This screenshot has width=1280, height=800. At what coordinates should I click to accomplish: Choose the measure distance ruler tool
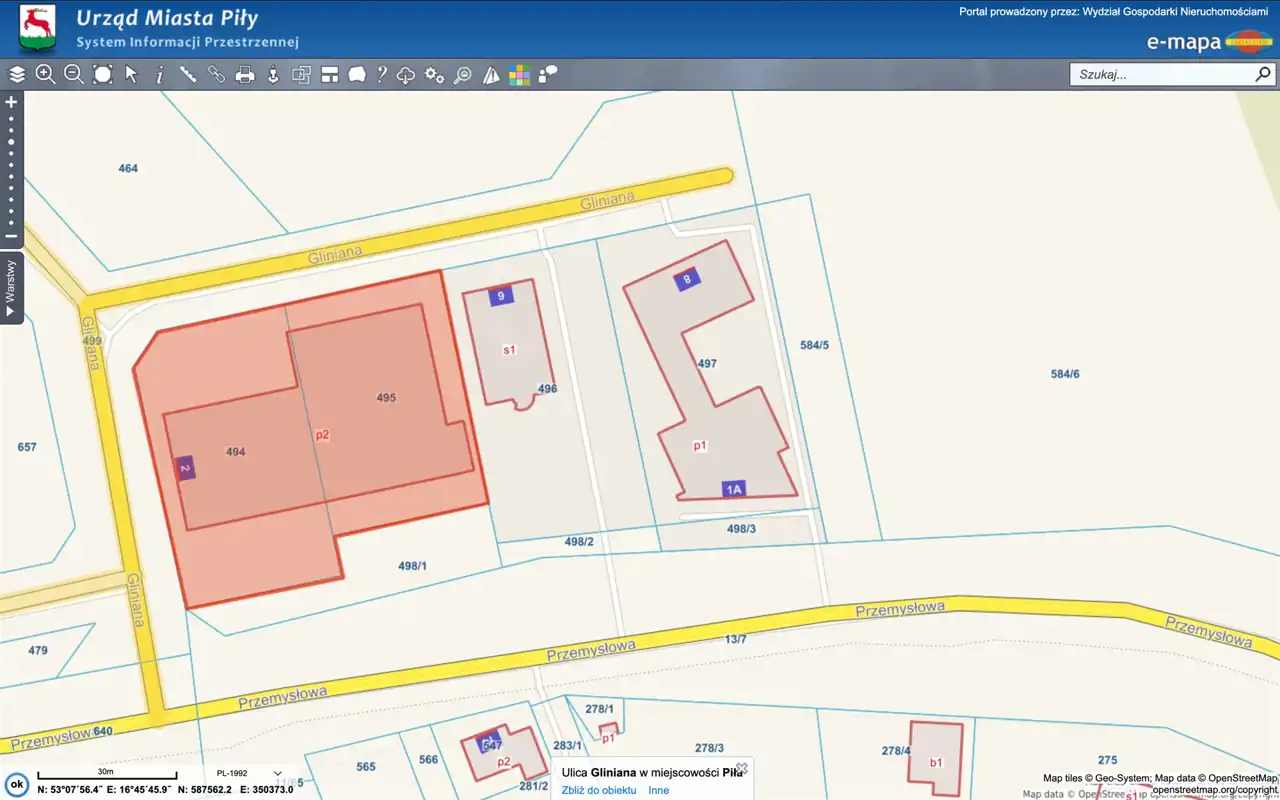tap(187, 75)
